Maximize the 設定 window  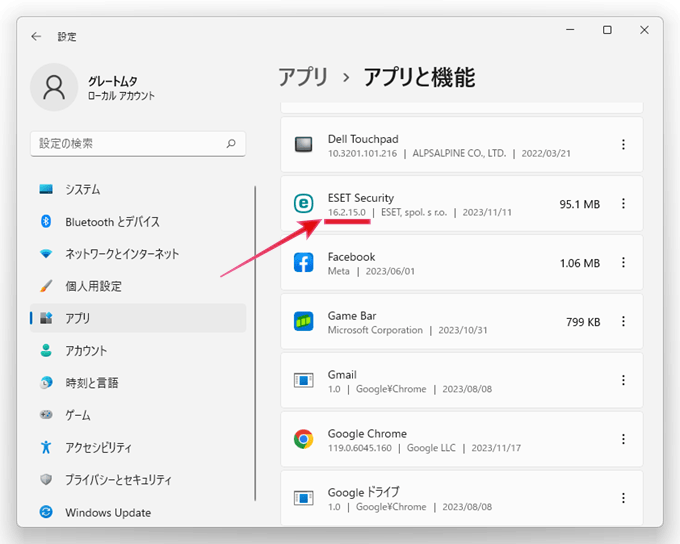(607, 29)
